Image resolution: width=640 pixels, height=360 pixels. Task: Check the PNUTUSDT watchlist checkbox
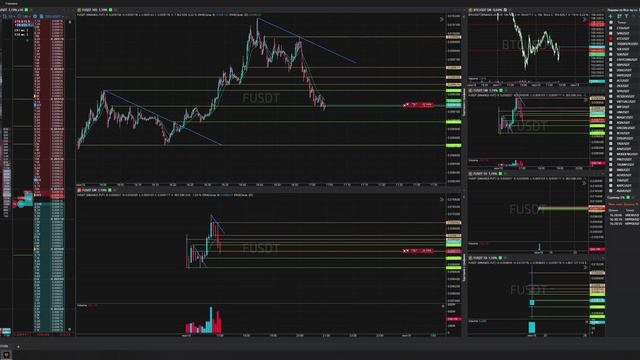pos(611,159)
